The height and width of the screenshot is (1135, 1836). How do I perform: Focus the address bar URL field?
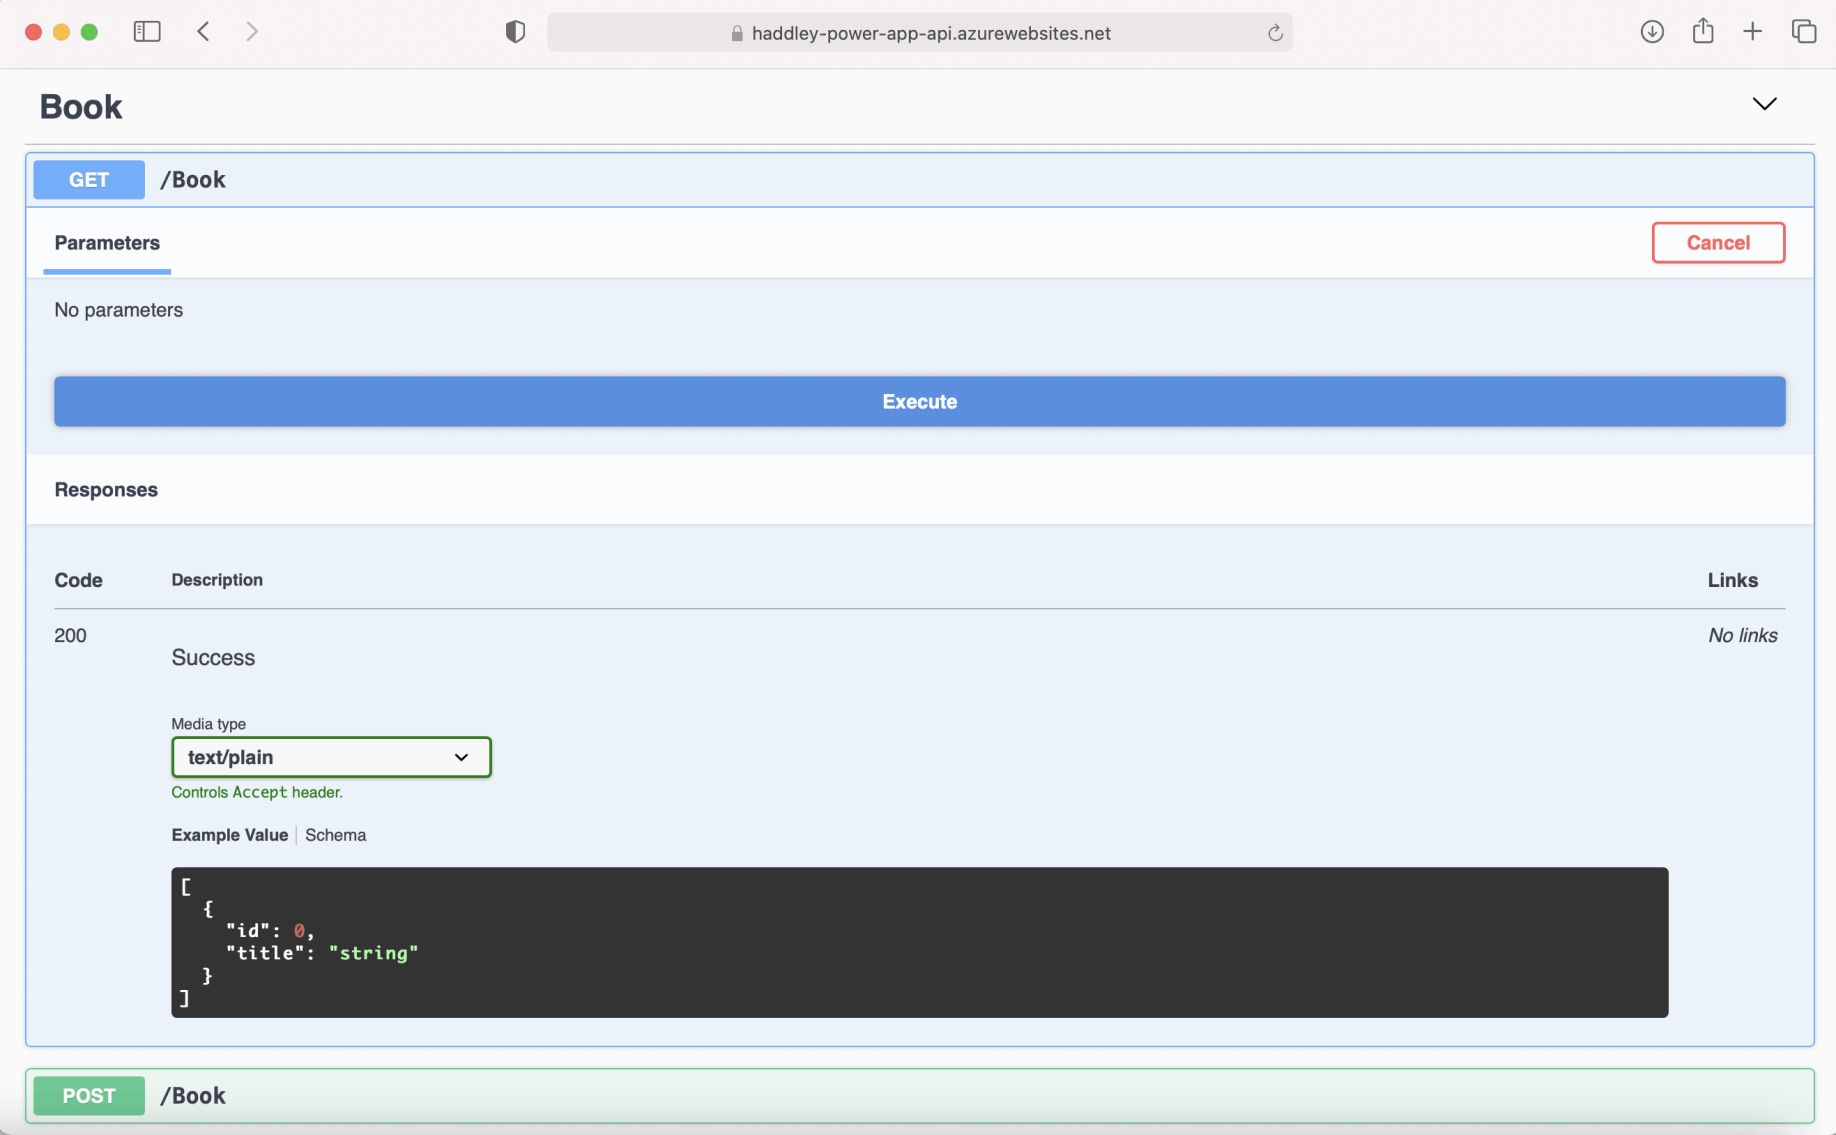pos(920,33)
